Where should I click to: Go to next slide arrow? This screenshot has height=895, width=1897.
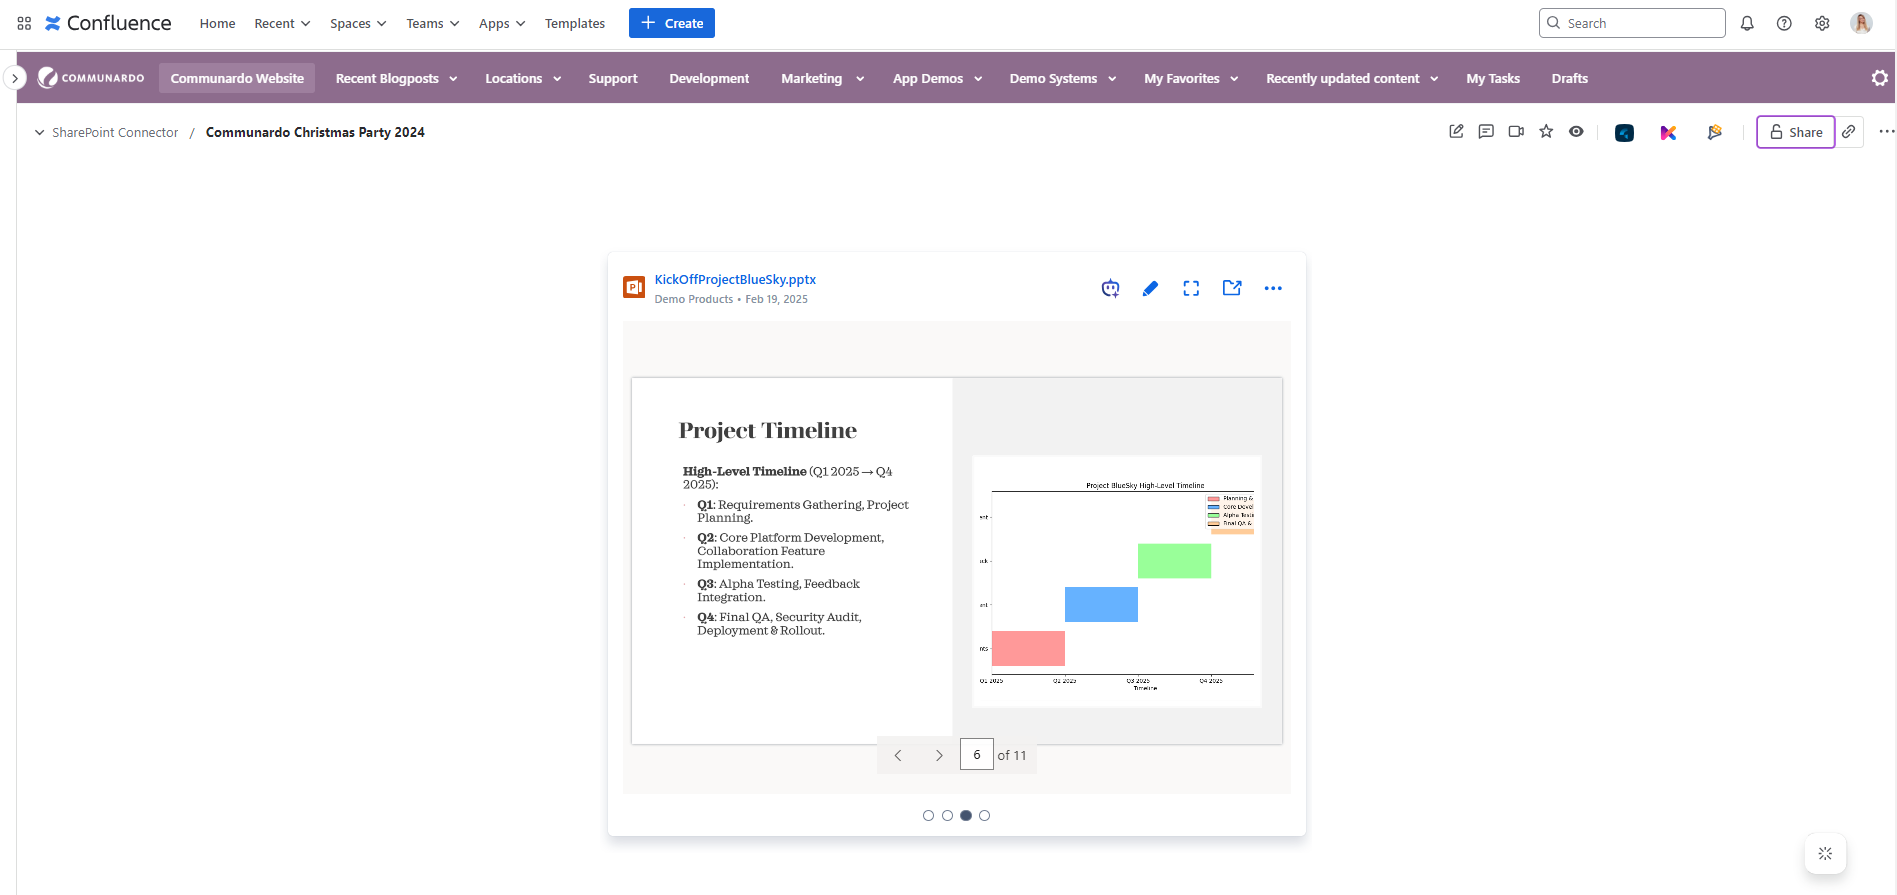pos(938,755)
